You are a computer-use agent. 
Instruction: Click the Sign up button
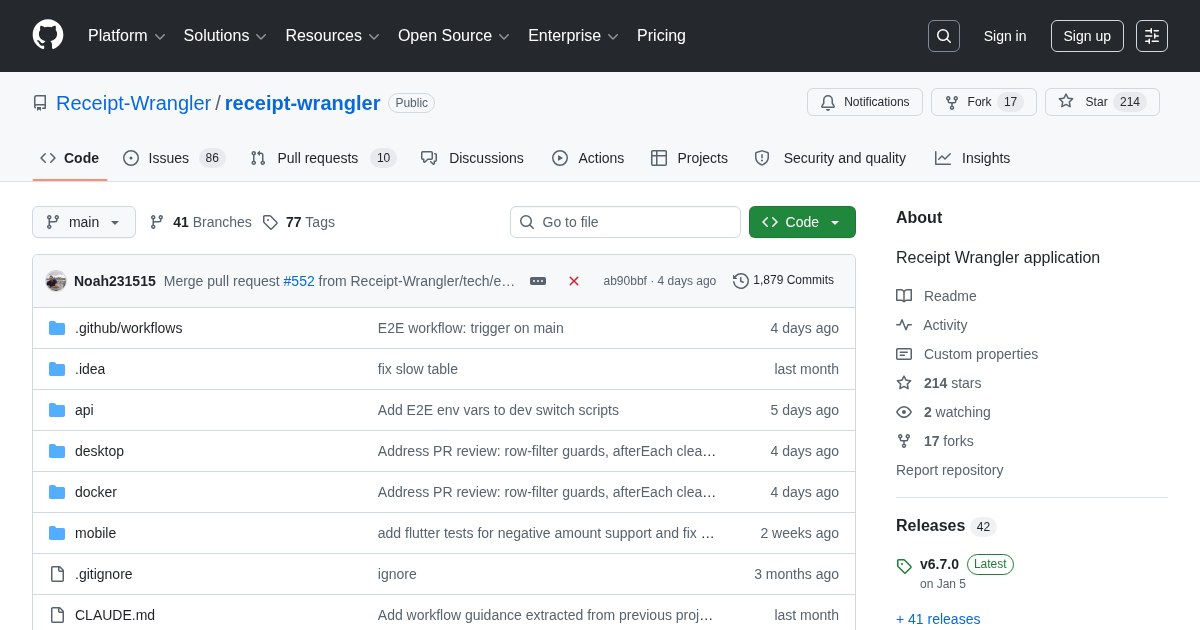[1087, 36]
